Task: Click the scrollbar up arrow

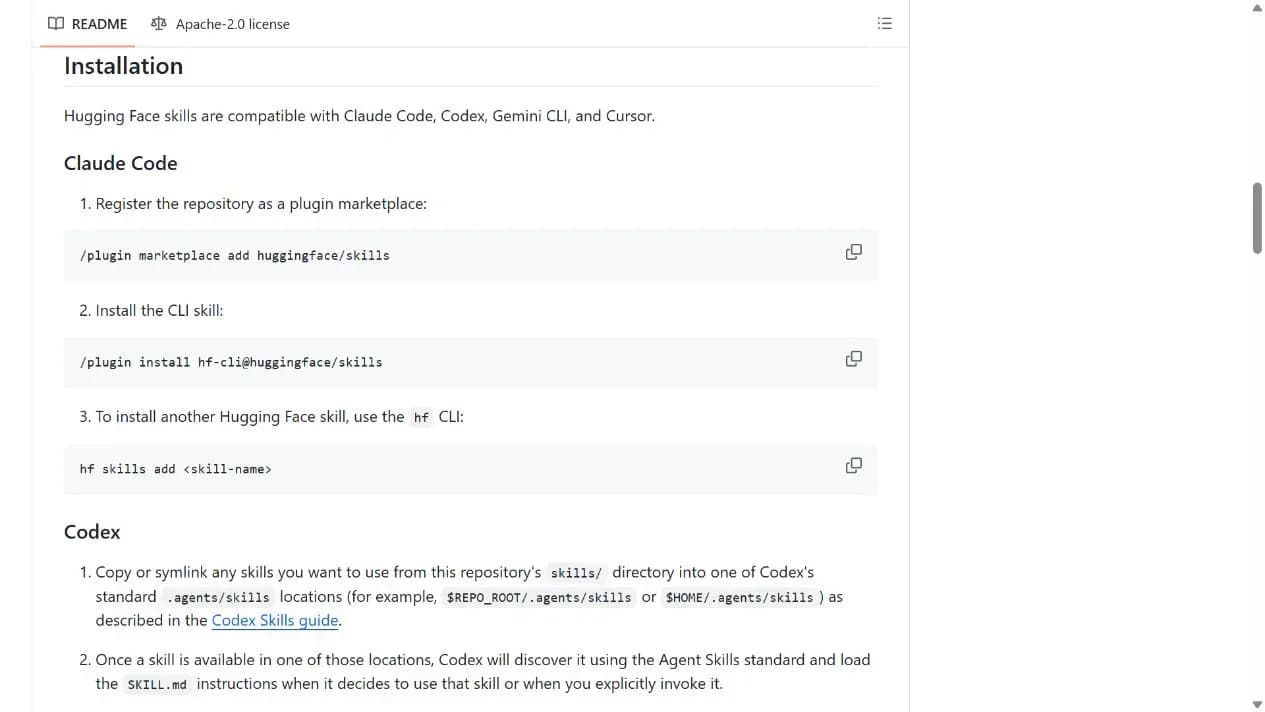Action: (1257, 8)
